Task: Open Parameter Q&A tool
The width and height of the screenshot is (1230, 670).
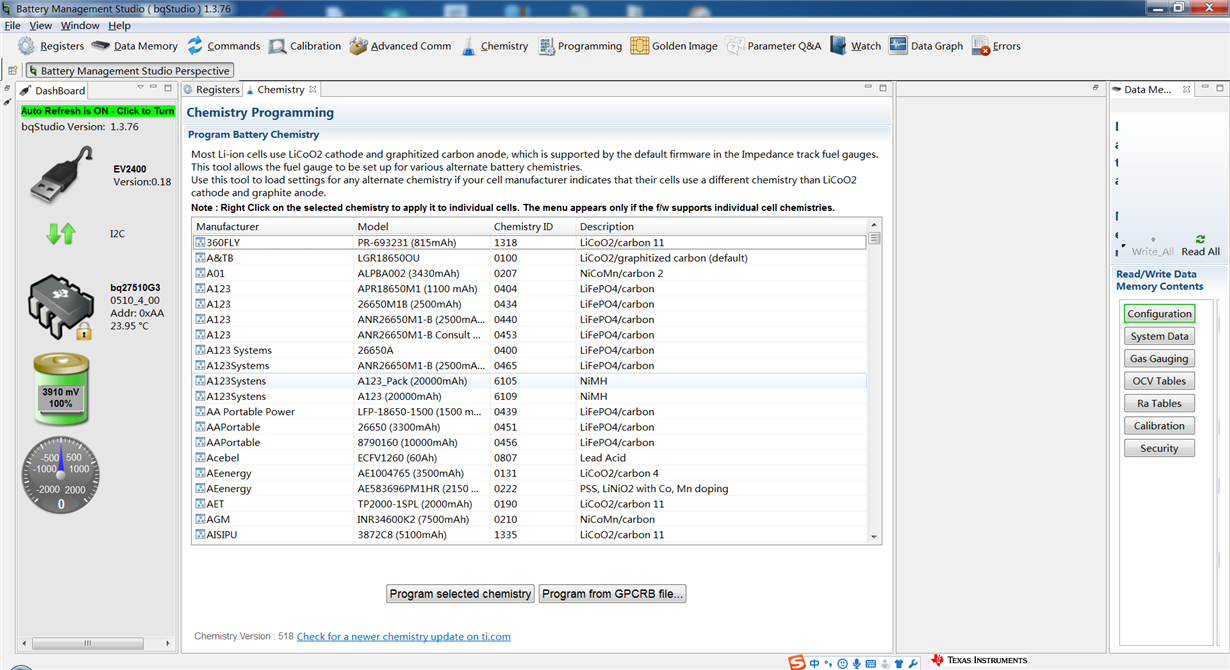Action: pos(774,46)
